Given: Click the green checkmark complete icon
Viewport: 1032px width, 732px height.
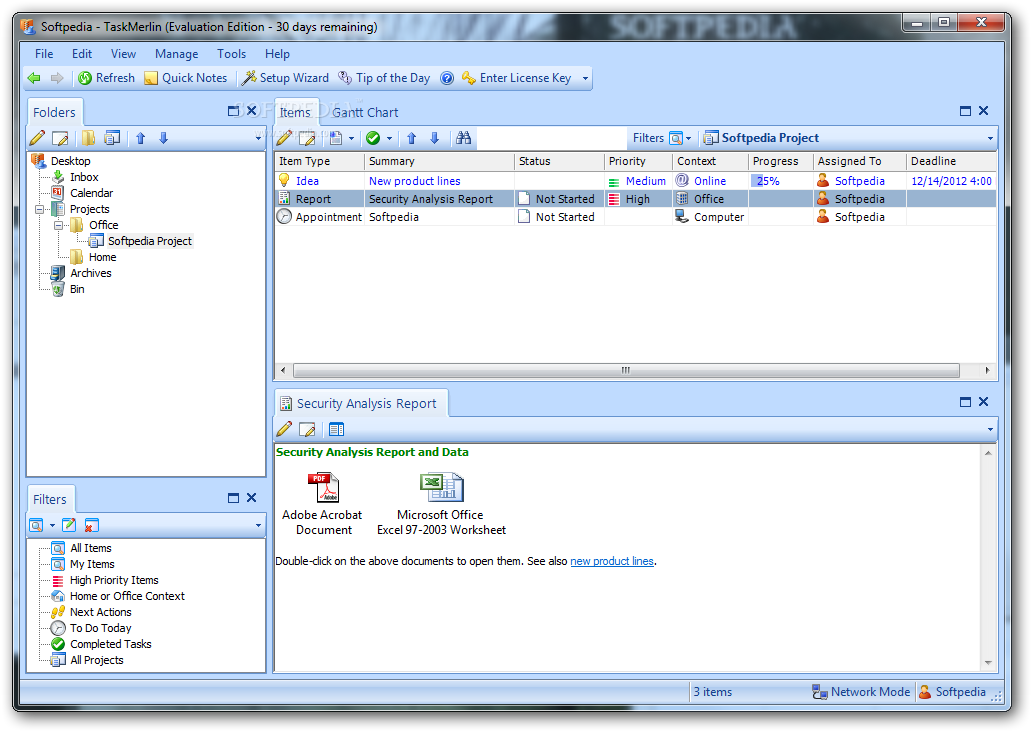Looking at the screenshot, I should [373, 138].
